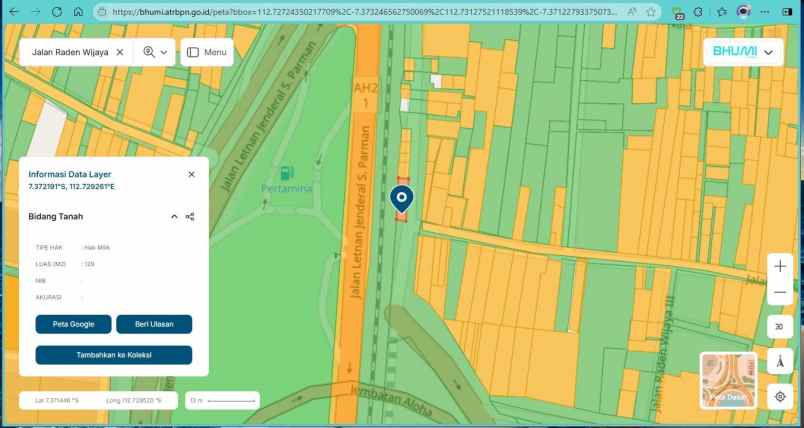The height and width of the screenshot is (428, 804).
Task: Click Tambahkan ke Koleksi button
Action: coord(113,355)
